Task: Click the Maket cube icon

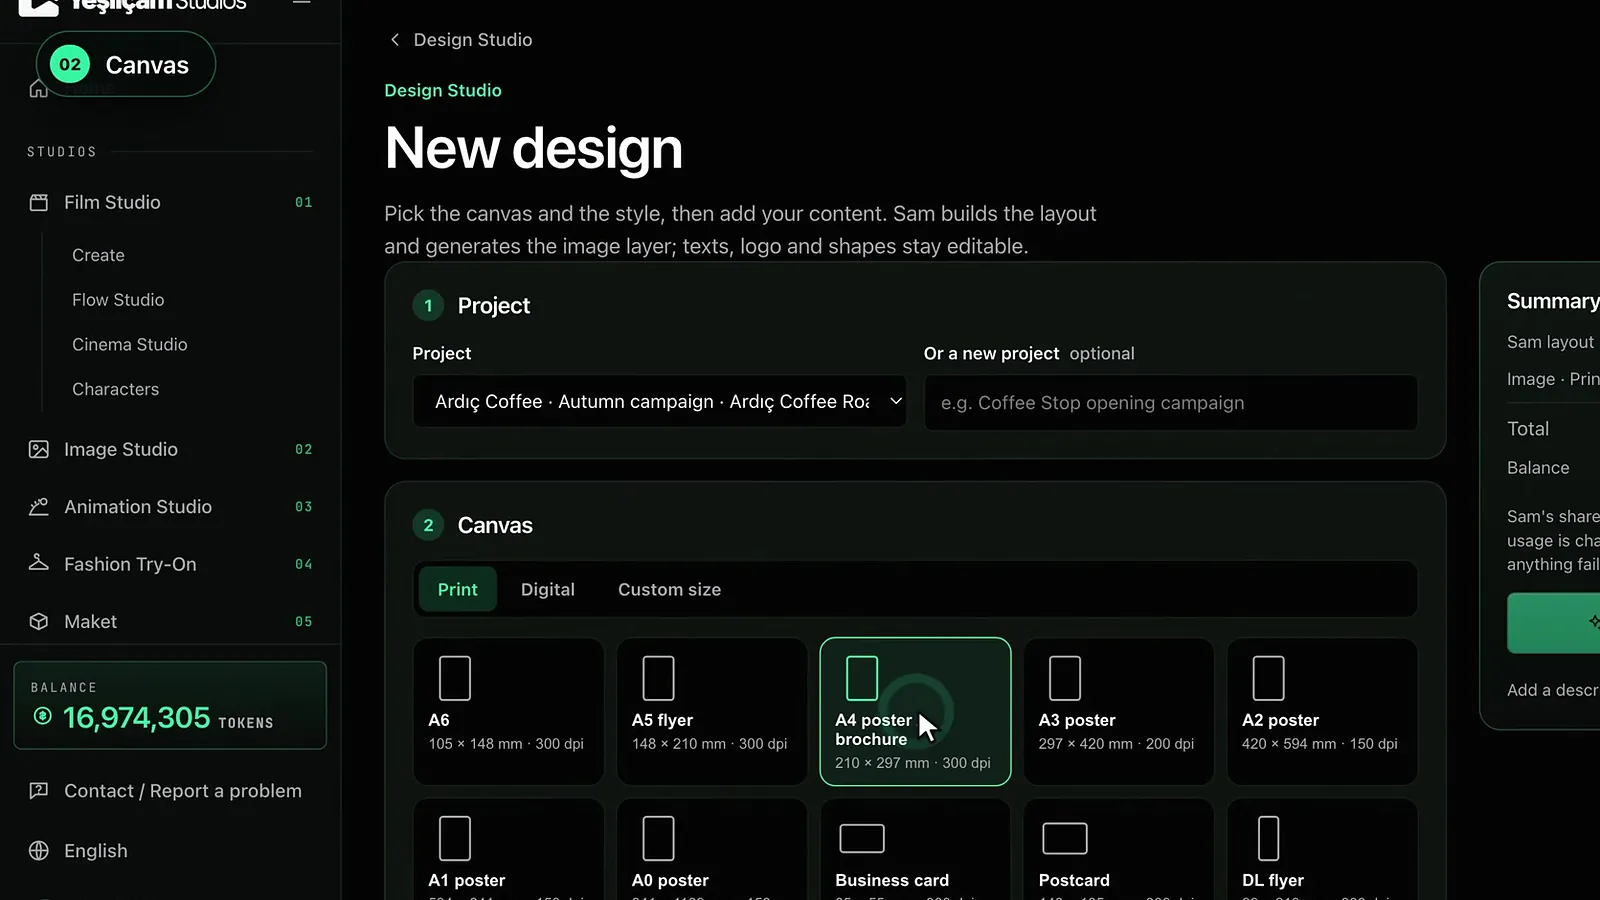Action: point(39,621)
